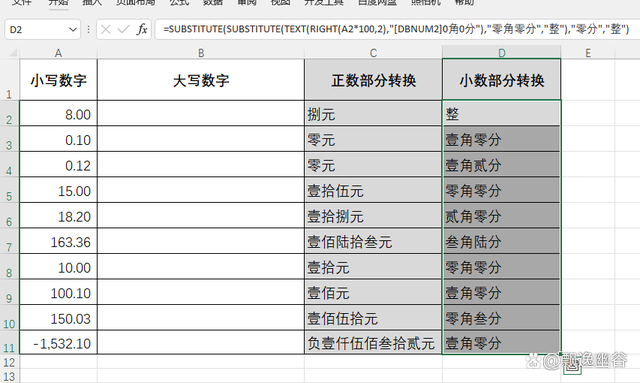Click empty cell B2 beside 8.00
Screen dimensions: 640x383
(201, 114)
